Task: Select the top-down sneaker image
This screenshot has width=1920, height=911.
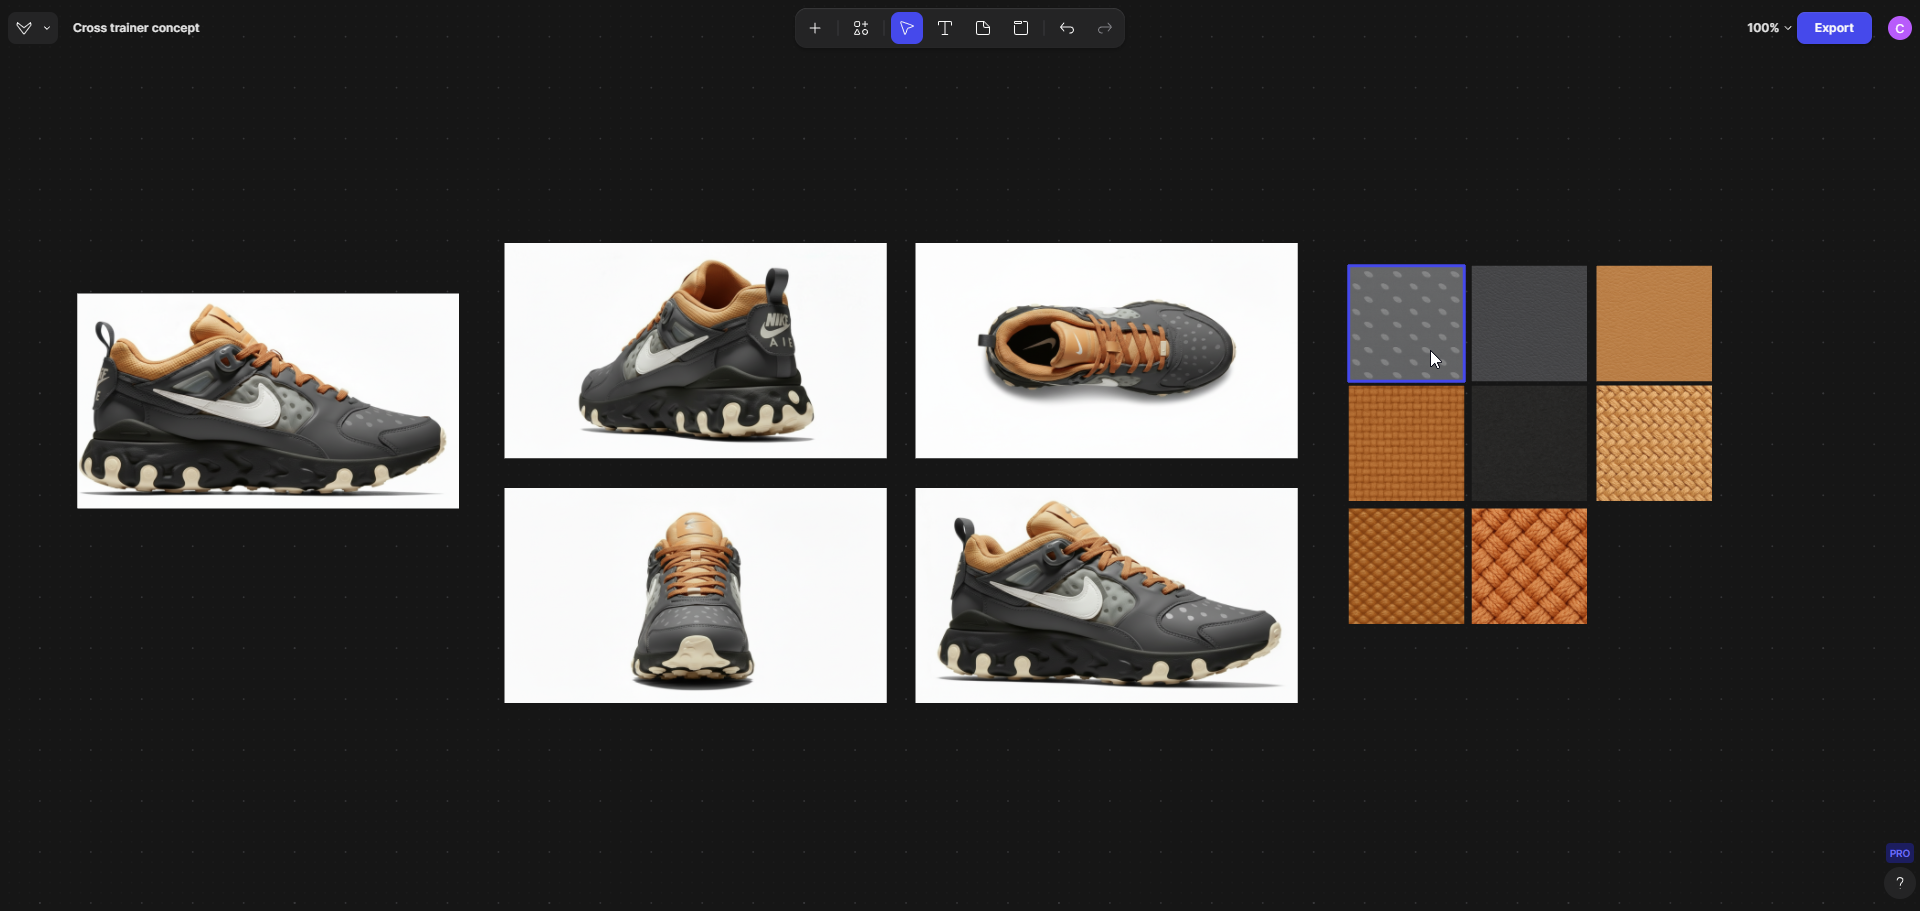Action: tap(1106, 350)
